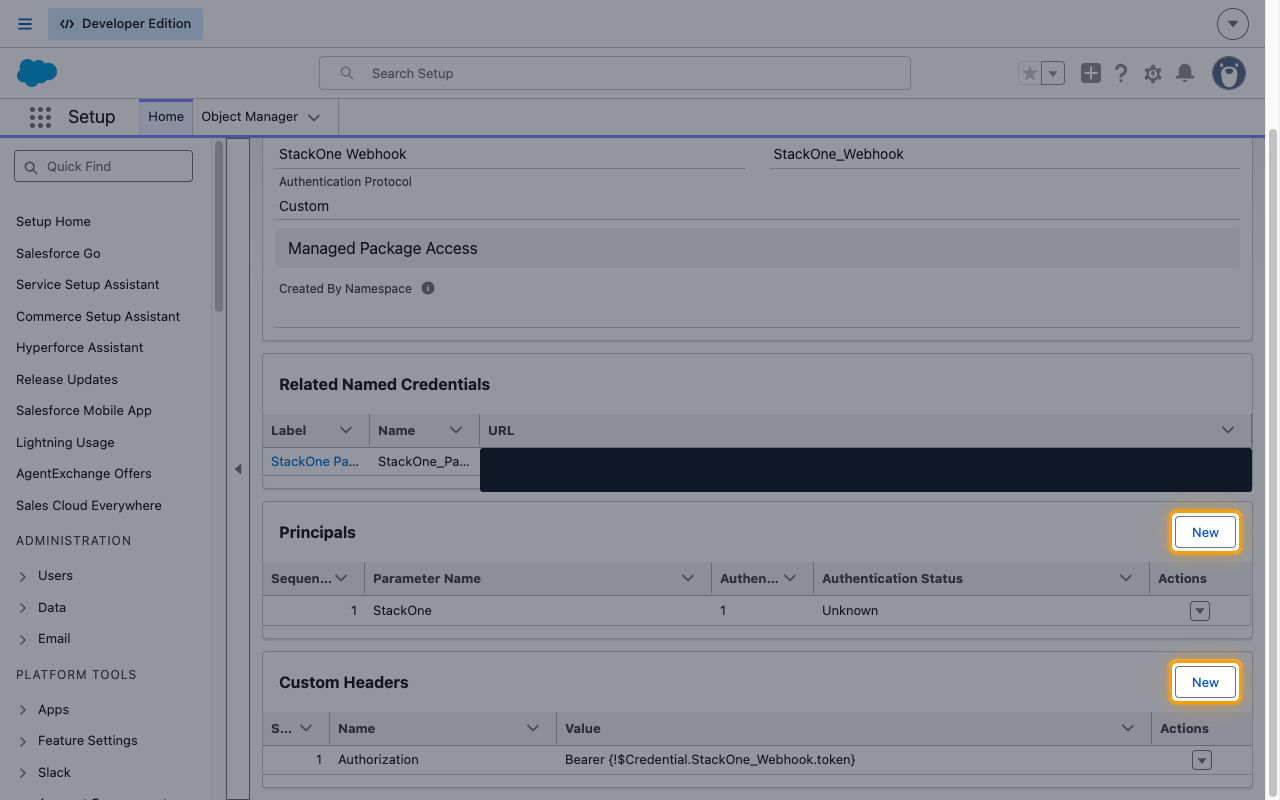
Task: Switch to the Home tab
Action: [166, 116]
